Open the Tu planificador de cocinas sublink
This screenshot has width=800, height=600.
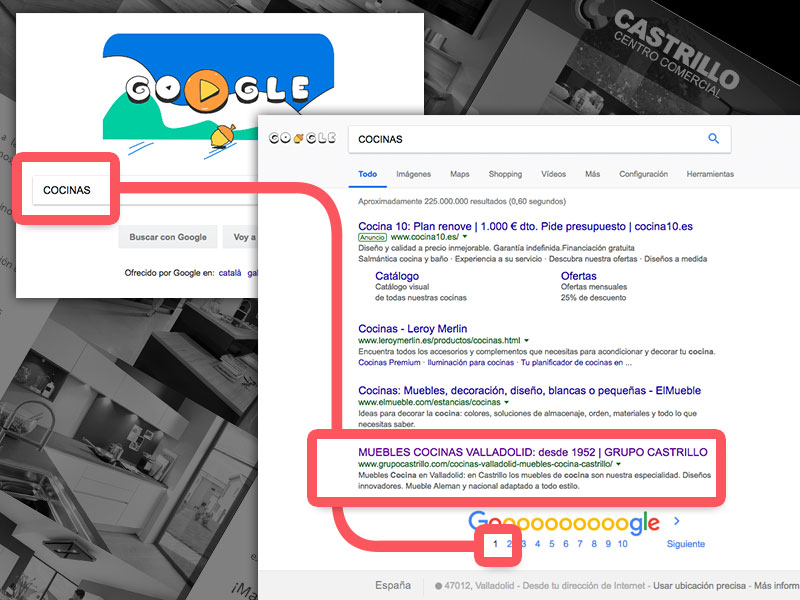576,363
